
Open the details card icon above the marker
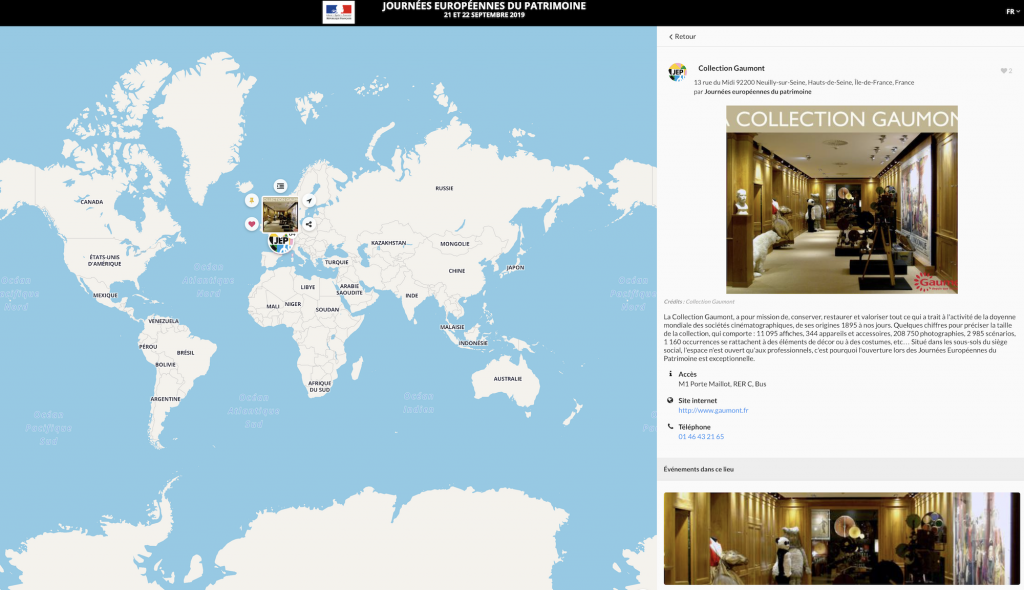tap(280, 186)
